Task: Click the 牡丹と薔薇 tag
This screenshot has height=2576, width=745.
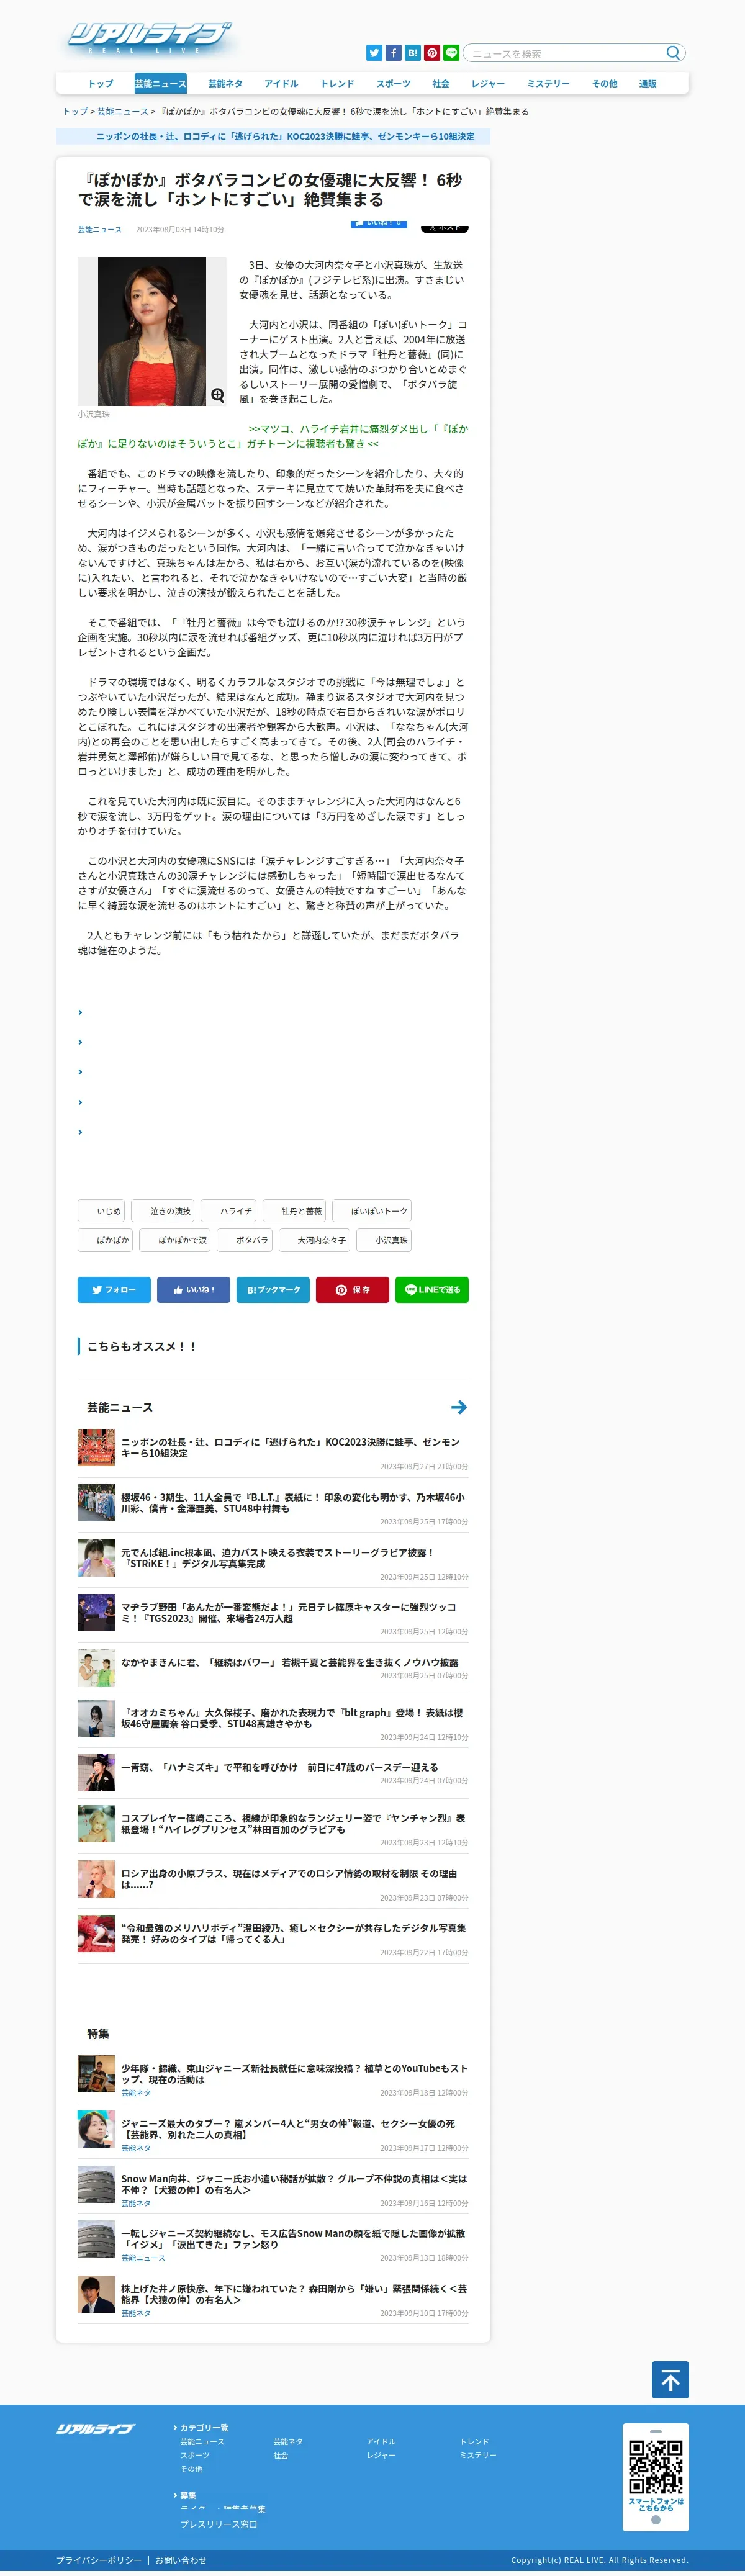Action: pyautogui.click(x=294, y=1211)
